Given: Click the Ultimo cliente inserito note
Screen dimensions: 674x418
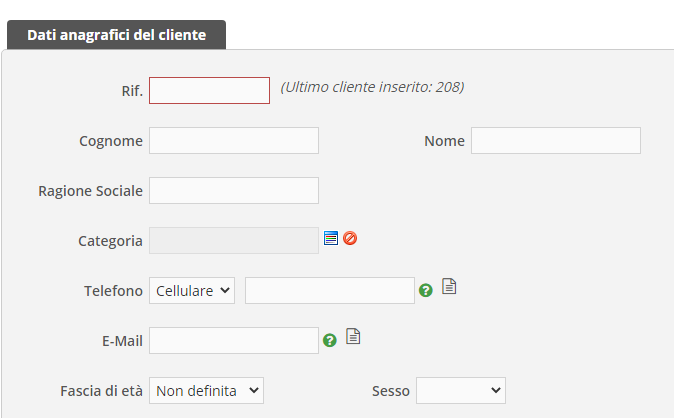Looking at the screenshot, I should point(372,87).
